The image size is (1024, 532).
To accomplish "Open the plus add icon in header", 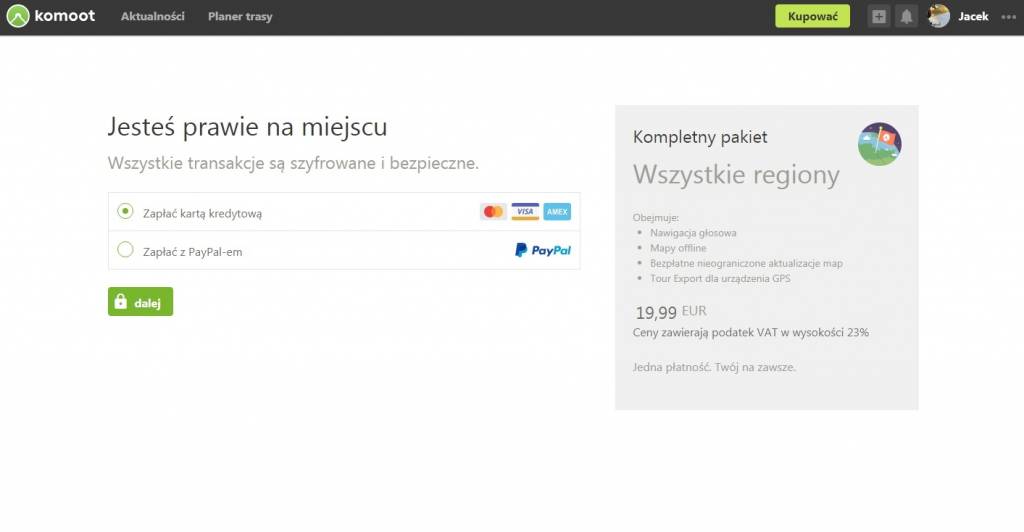I will pyautogui.click(x=879, y=16).
